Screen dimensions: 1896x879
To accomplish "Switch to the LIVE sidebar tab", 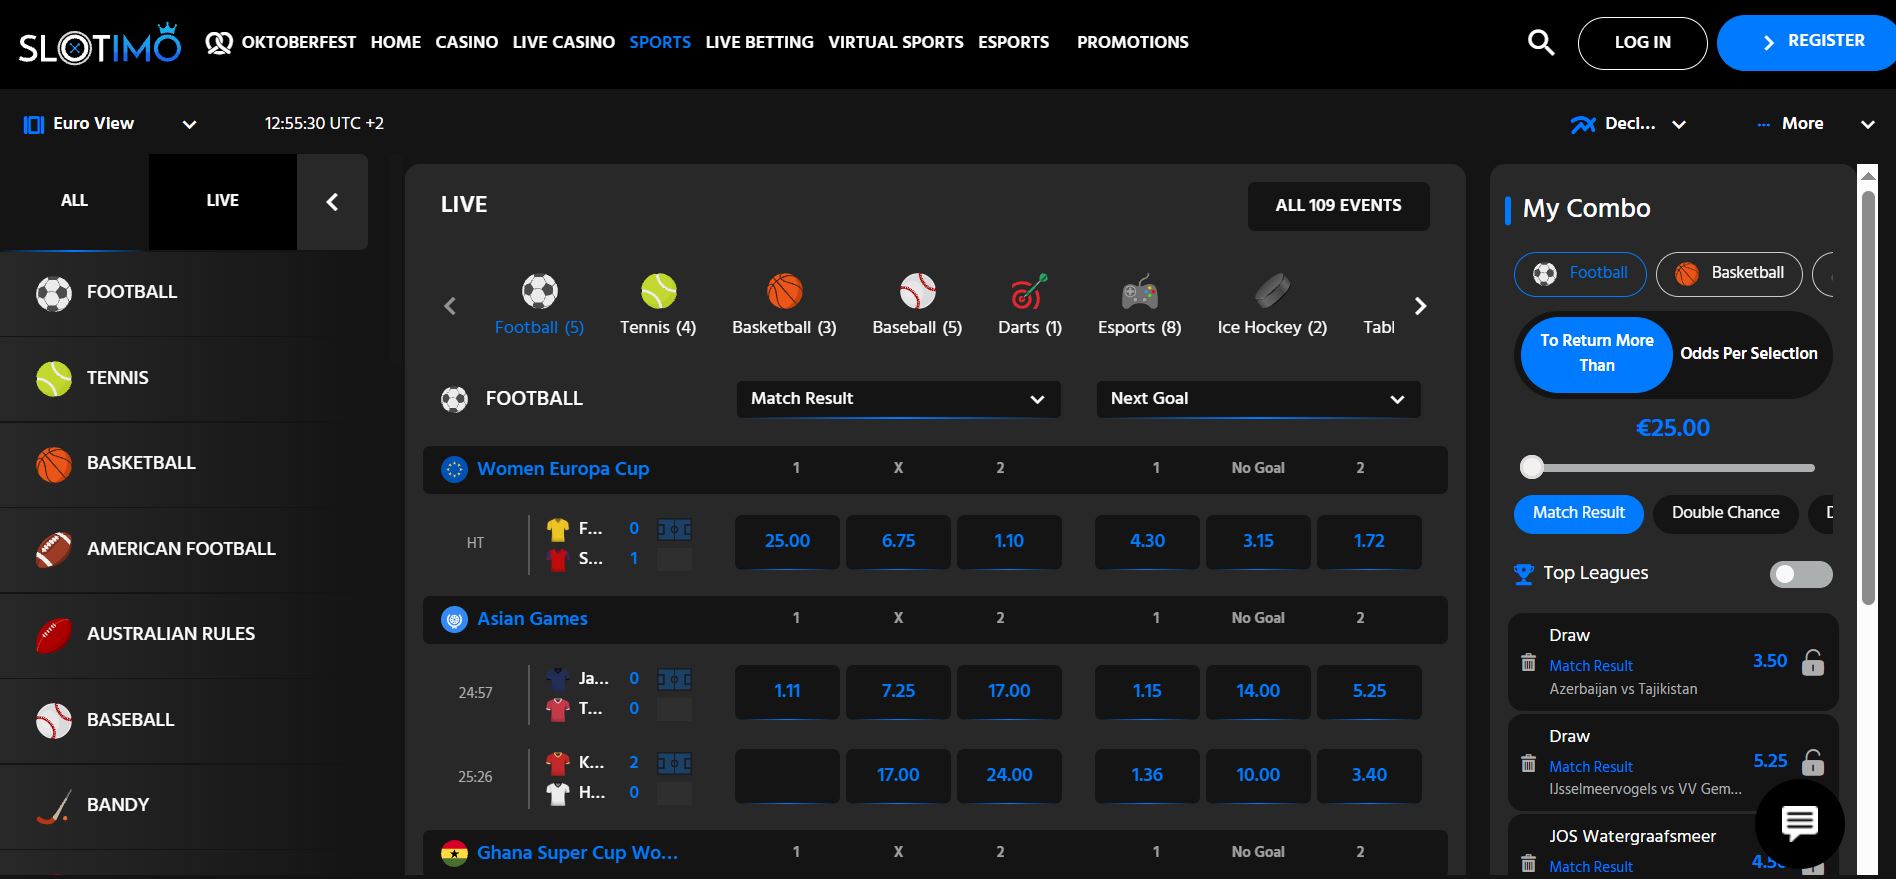I will tap(223, 201).
